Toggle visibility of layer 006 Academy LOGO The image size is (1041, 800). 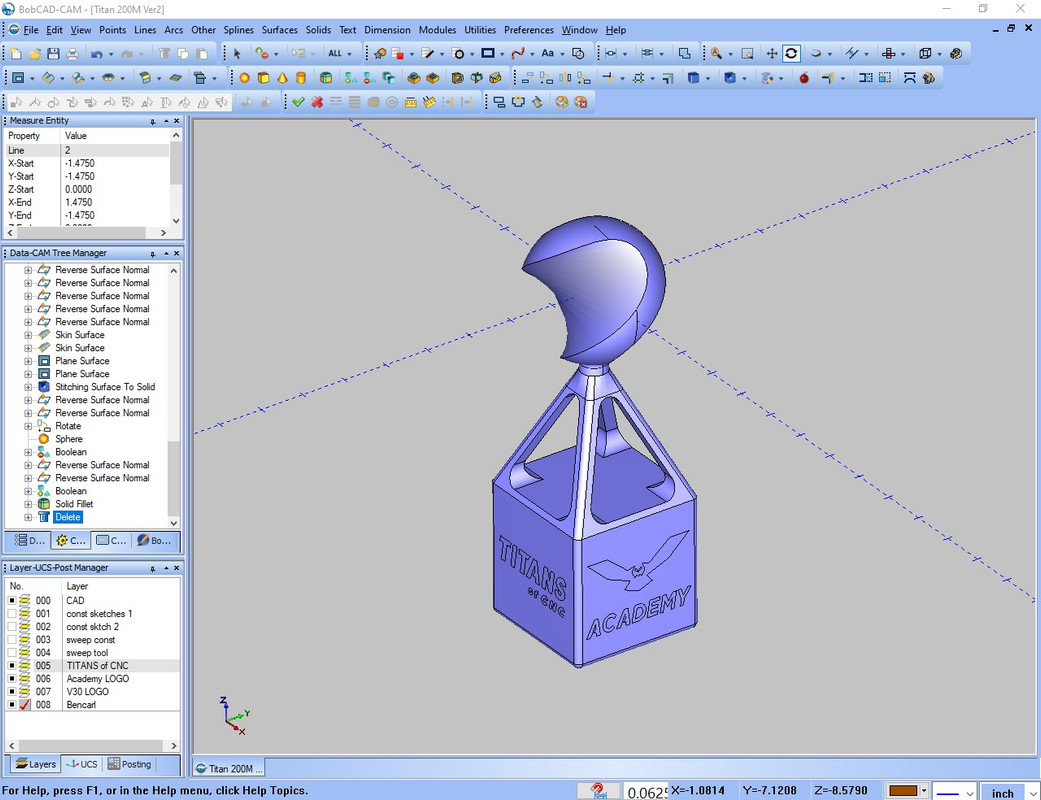pyautogui.click(x=12, y=679)
